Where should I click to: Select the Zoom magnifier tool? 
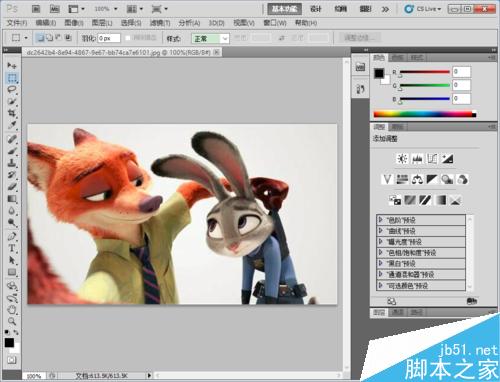click(x=12, y=321)
